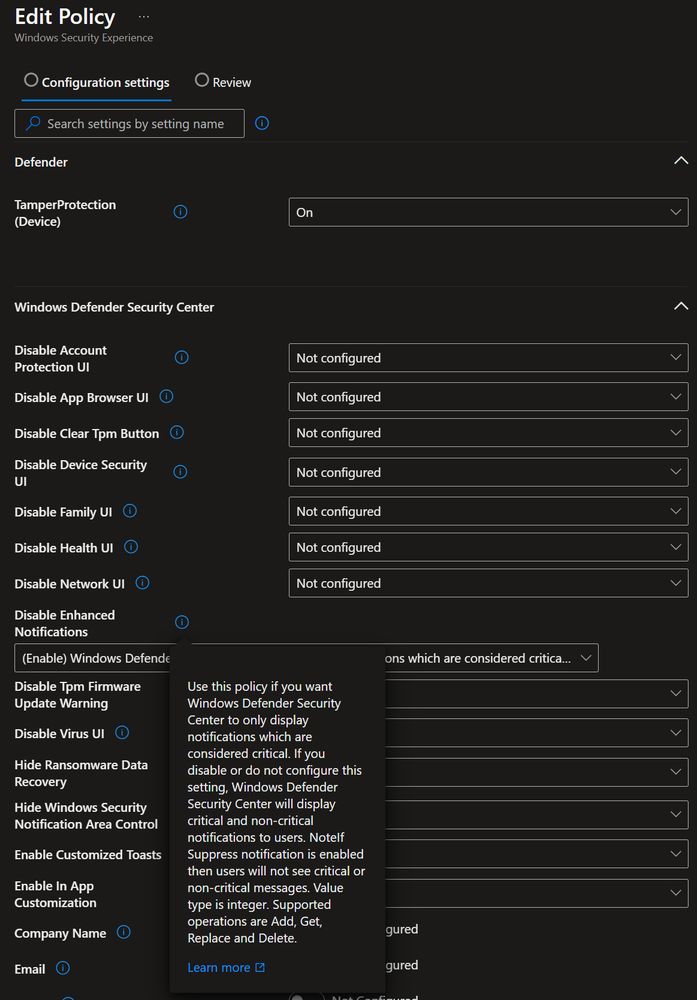Viewport: 697px width, 1000px height.
Task: Open Disable Clear Tpm Button dropdown
Action: pos(488,433)
